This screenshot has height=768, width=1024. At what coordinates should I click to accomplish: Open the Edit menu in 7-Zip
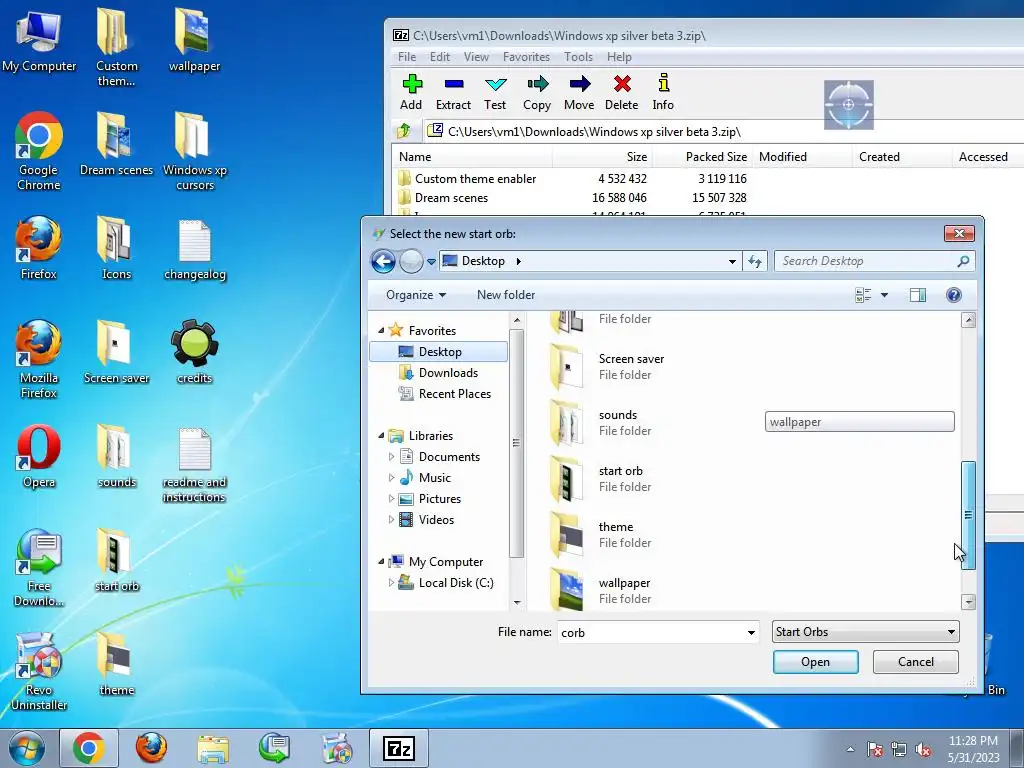coord(440,57)
